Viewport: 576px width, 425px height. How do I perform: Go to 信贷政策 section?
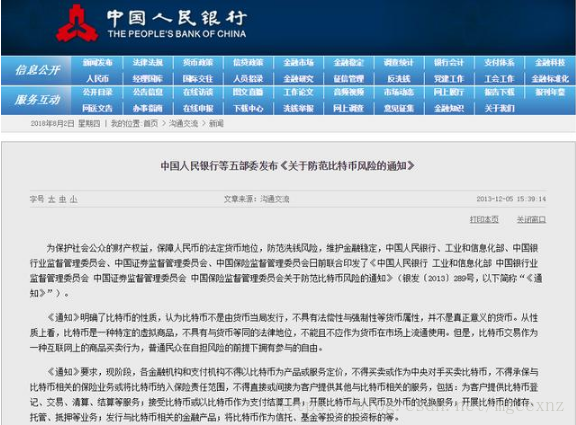[x=248, y=62]
